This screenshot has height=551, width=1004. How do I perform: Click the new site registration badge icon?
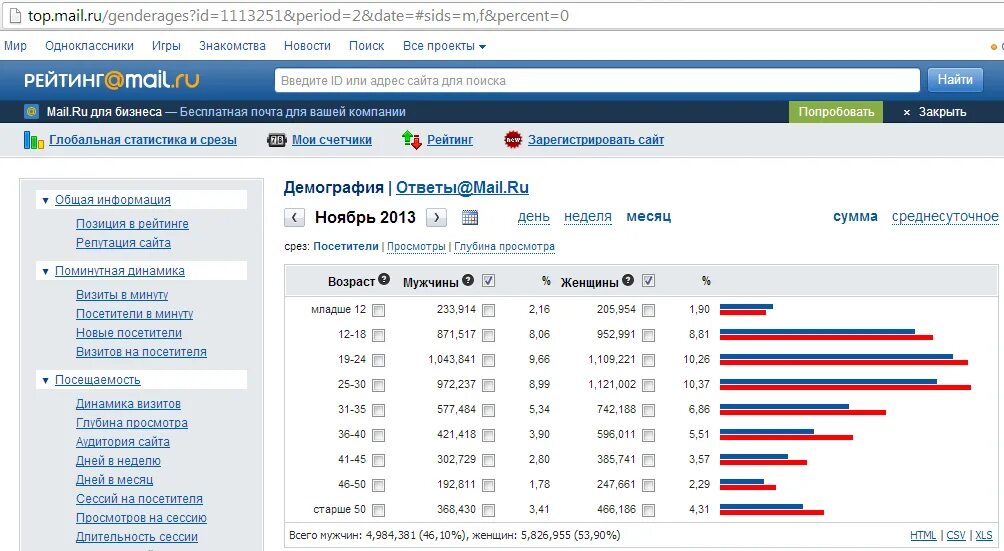coord(513,140)
